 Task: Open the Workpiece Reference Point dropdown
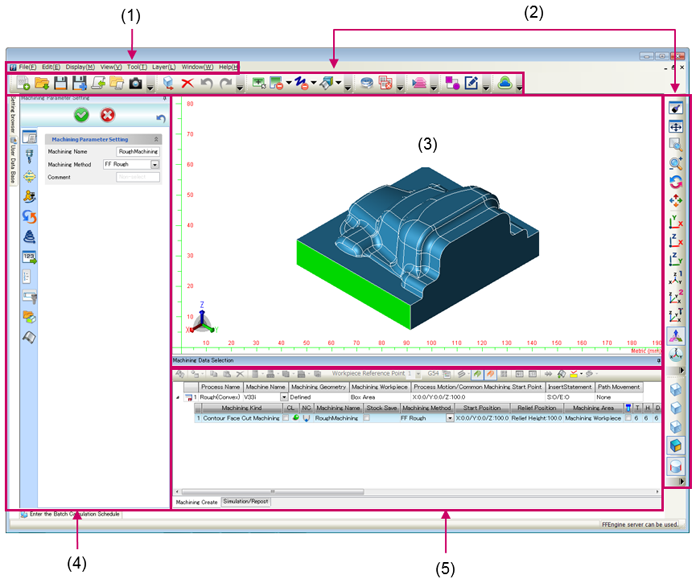coord(418,374)
